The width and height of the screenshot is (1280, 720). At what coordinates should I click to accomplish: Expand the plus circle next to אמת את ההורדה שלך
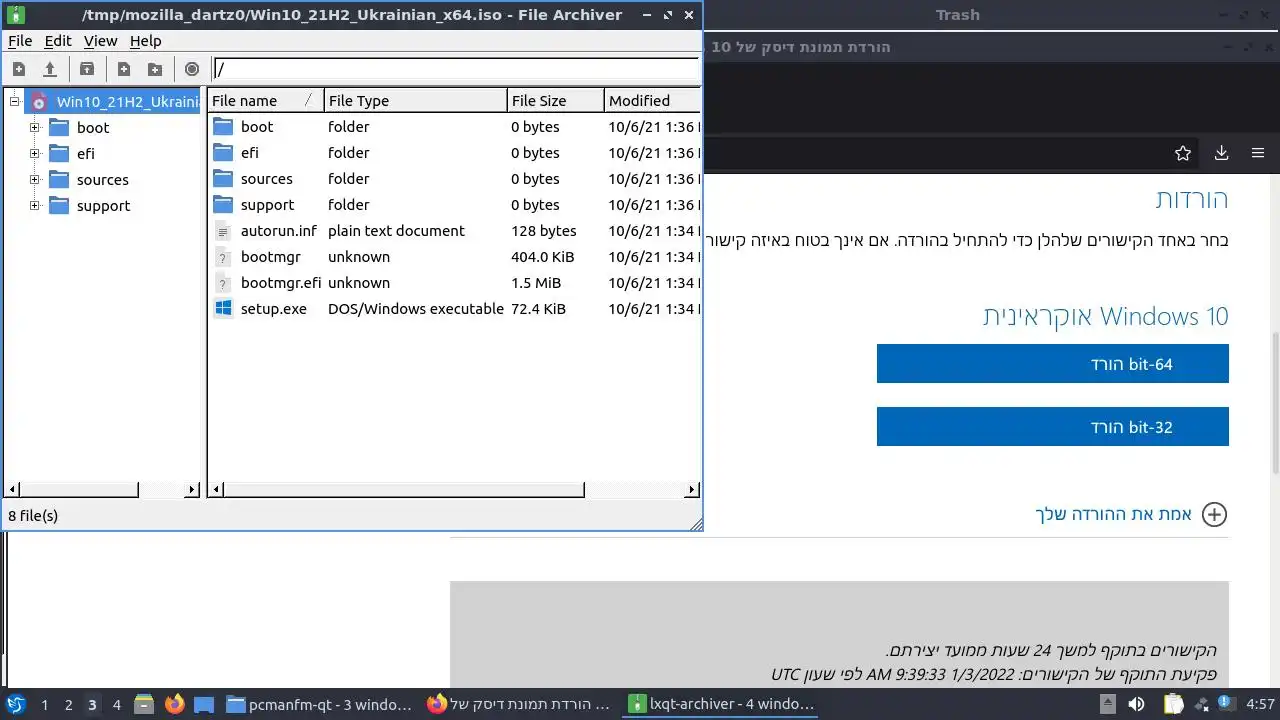pyautogui.click(x=1214, y=514)
